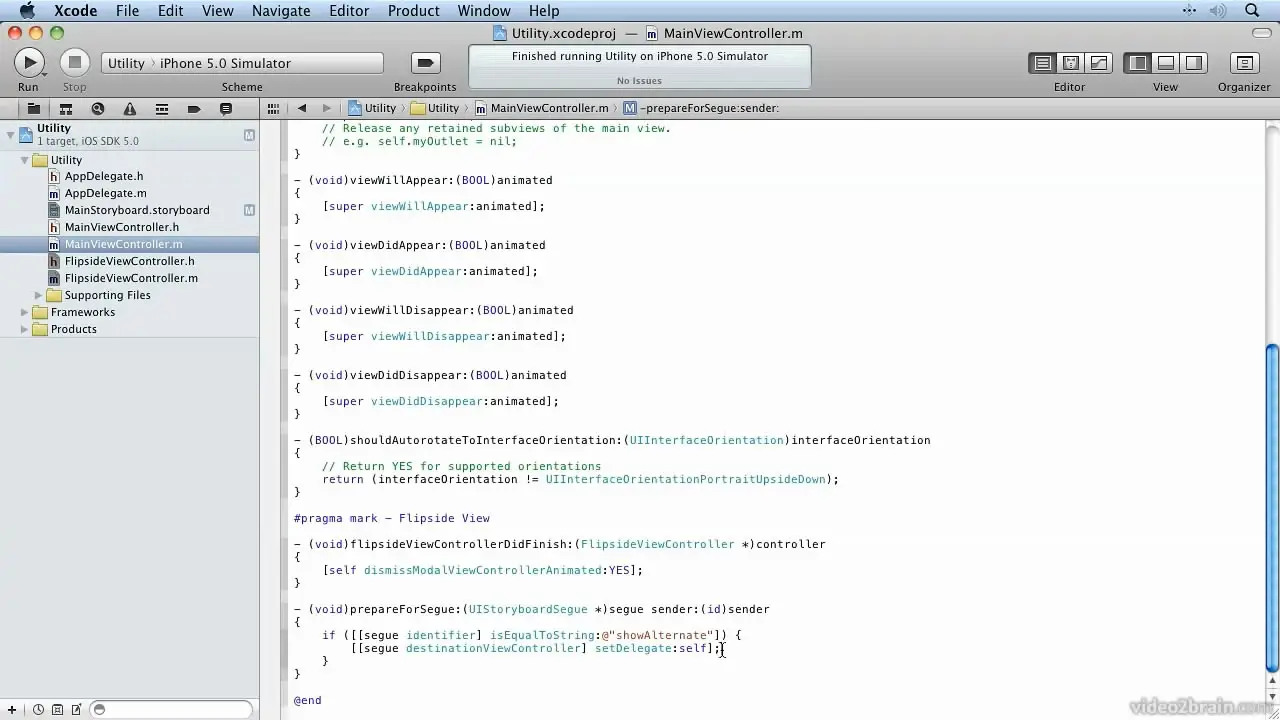Viewport: 1280px width, 720px height.
Task: Toggle the Navigator pane view button
Action: tap(1138, 63)
